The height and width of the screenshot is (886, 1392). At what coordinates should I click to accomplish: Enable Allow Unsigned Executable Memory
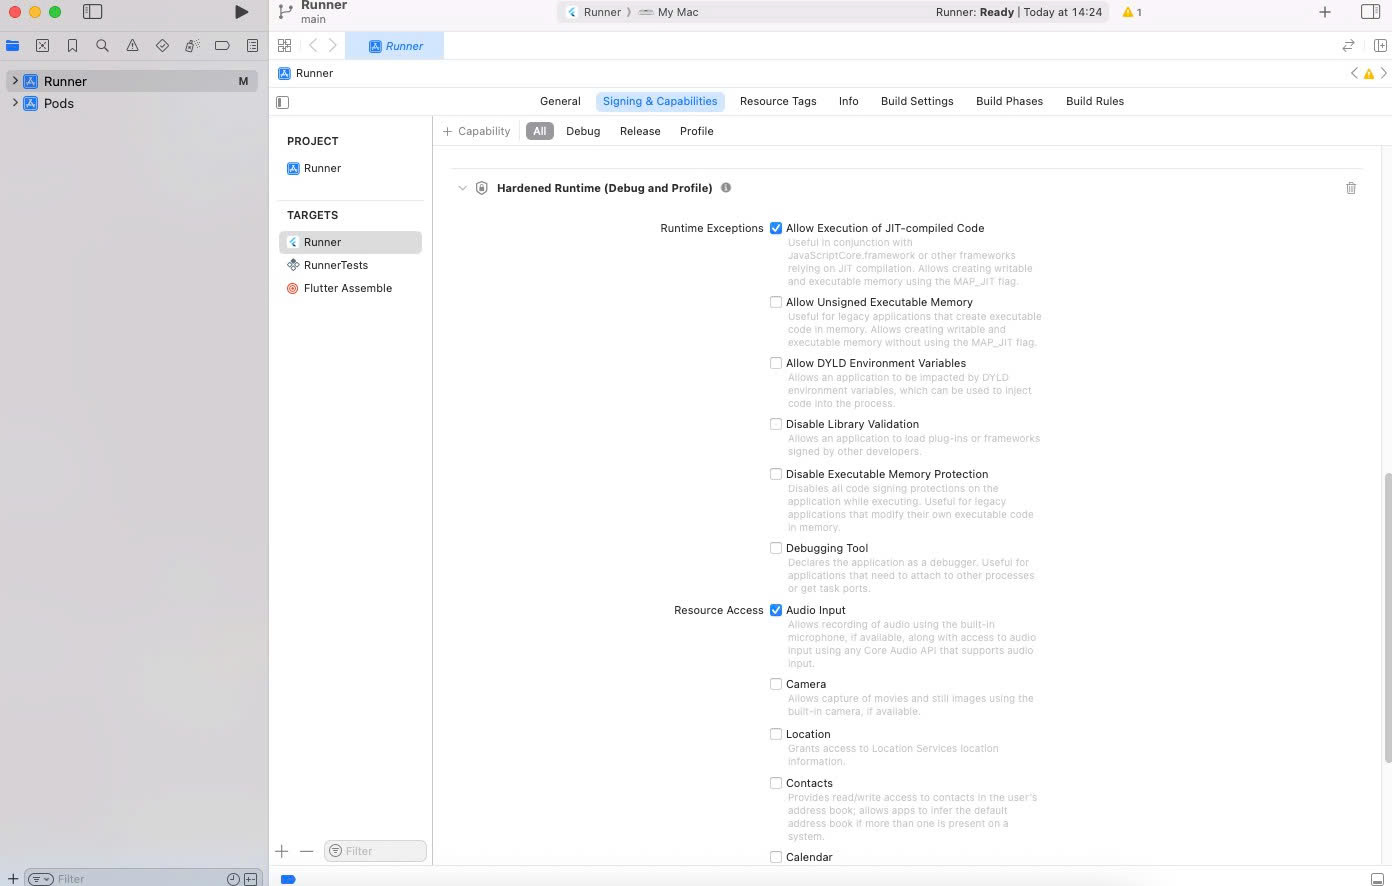pyautogui.click(x=776, y=302)
